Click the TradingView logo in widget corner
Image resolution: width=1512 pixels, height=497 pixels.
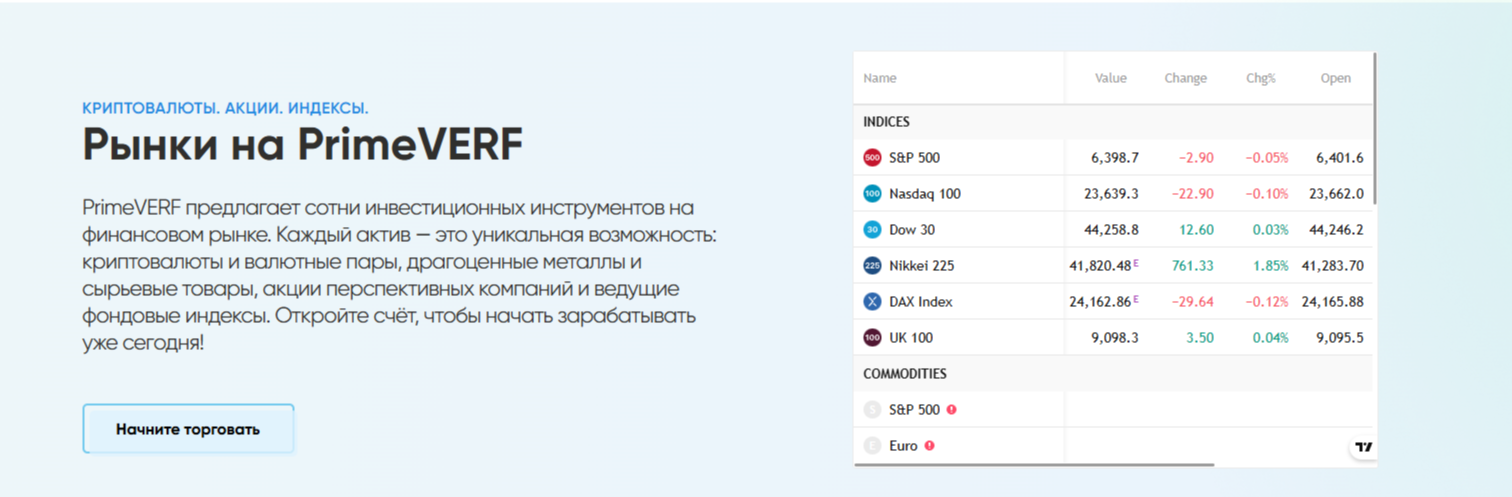coord(1363,447)
